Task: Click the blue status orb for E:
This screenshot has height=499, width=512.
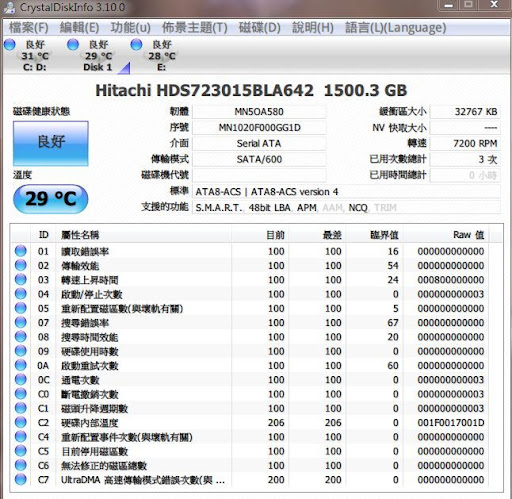Action: 136,45
